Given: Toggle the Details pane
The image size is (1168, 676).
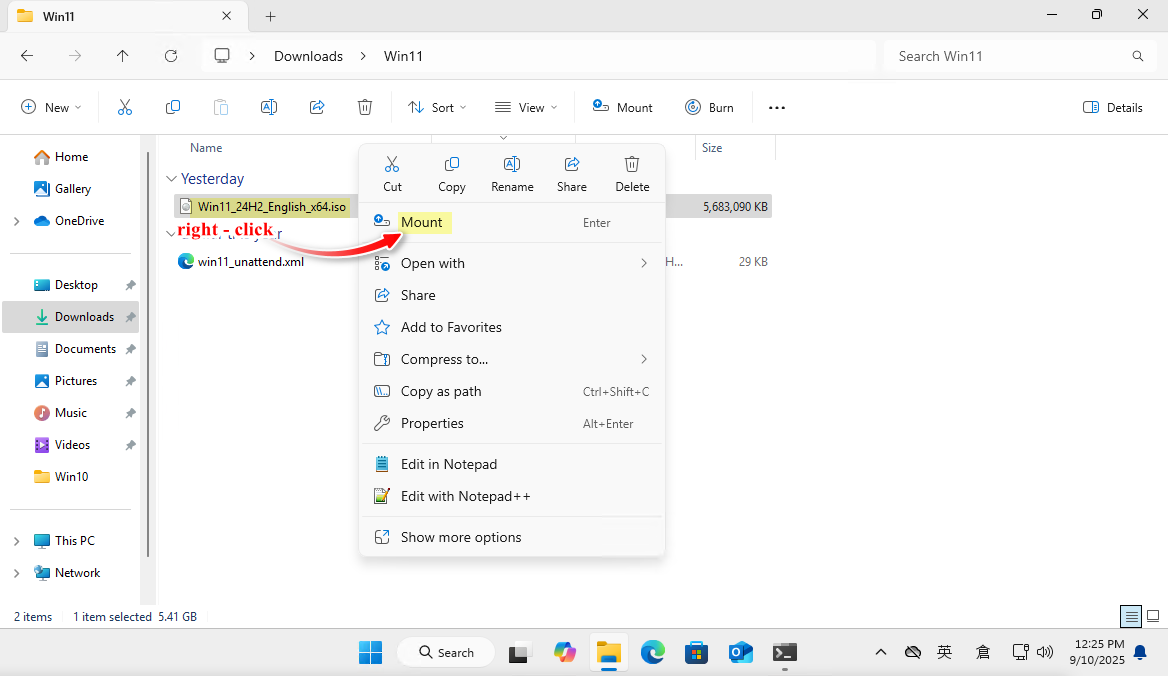Looking at the screenshot, I should (1113, 108).
